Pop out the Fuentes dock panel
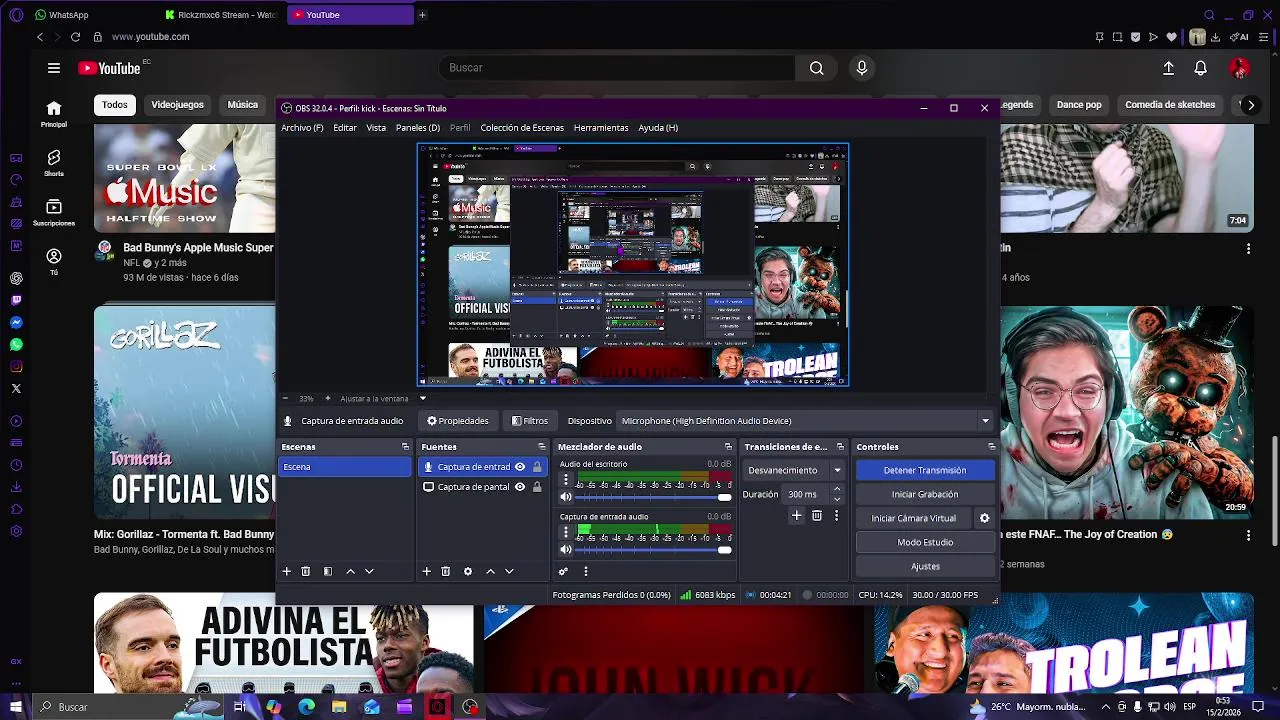 (x=542, y=447)
